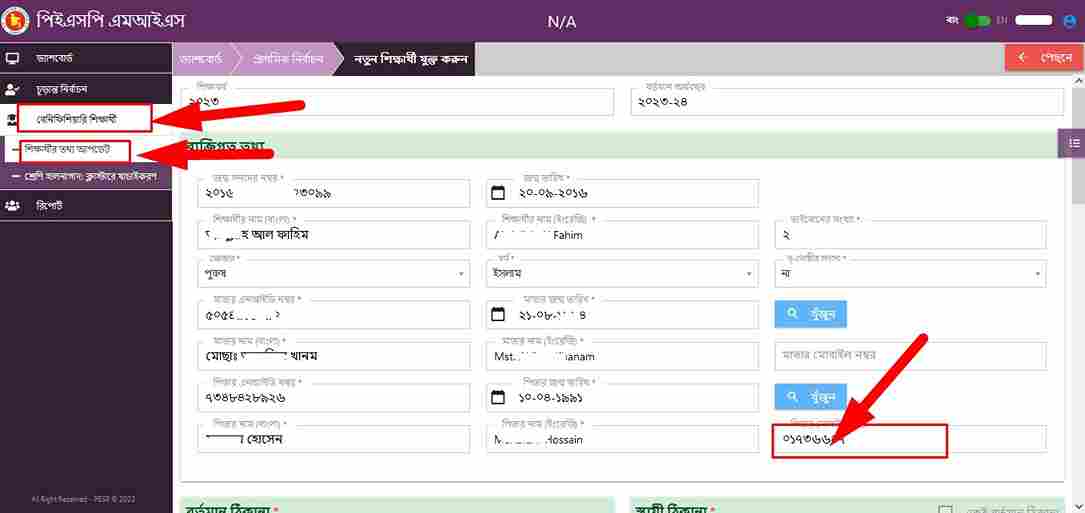Open the religion dropdown showing ইসলাম
1085x513 pixels.
pos(621,273)
